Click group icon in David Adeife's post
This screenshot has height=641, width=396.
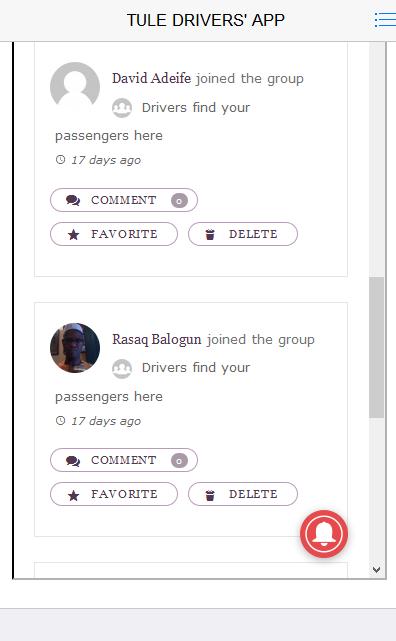[122, 108]
